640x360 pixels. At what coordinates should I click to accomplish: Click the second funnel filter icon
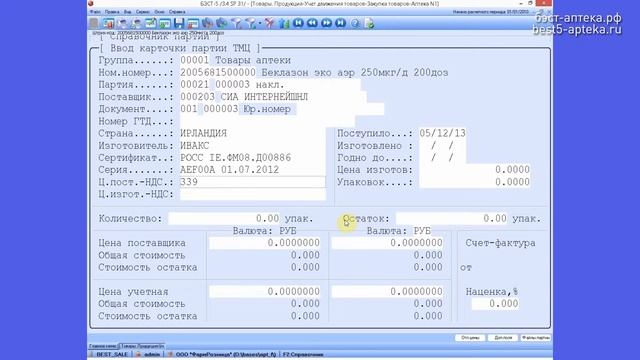[x=251, y=23]
